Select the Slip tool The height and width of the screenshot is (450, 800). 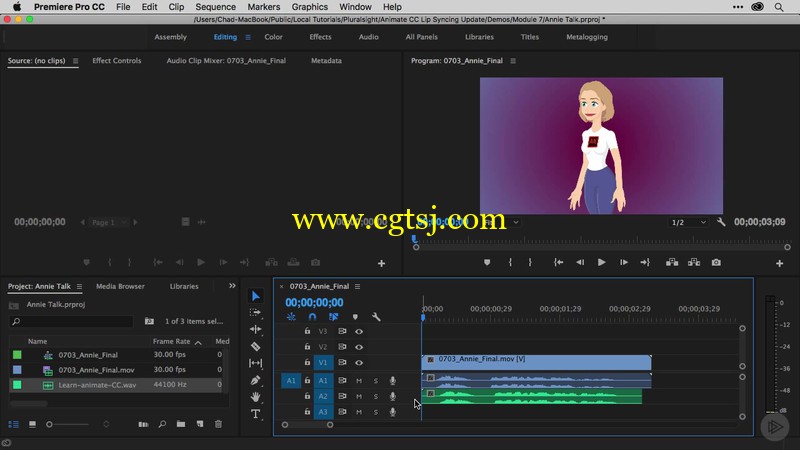(x=256, y=363)
